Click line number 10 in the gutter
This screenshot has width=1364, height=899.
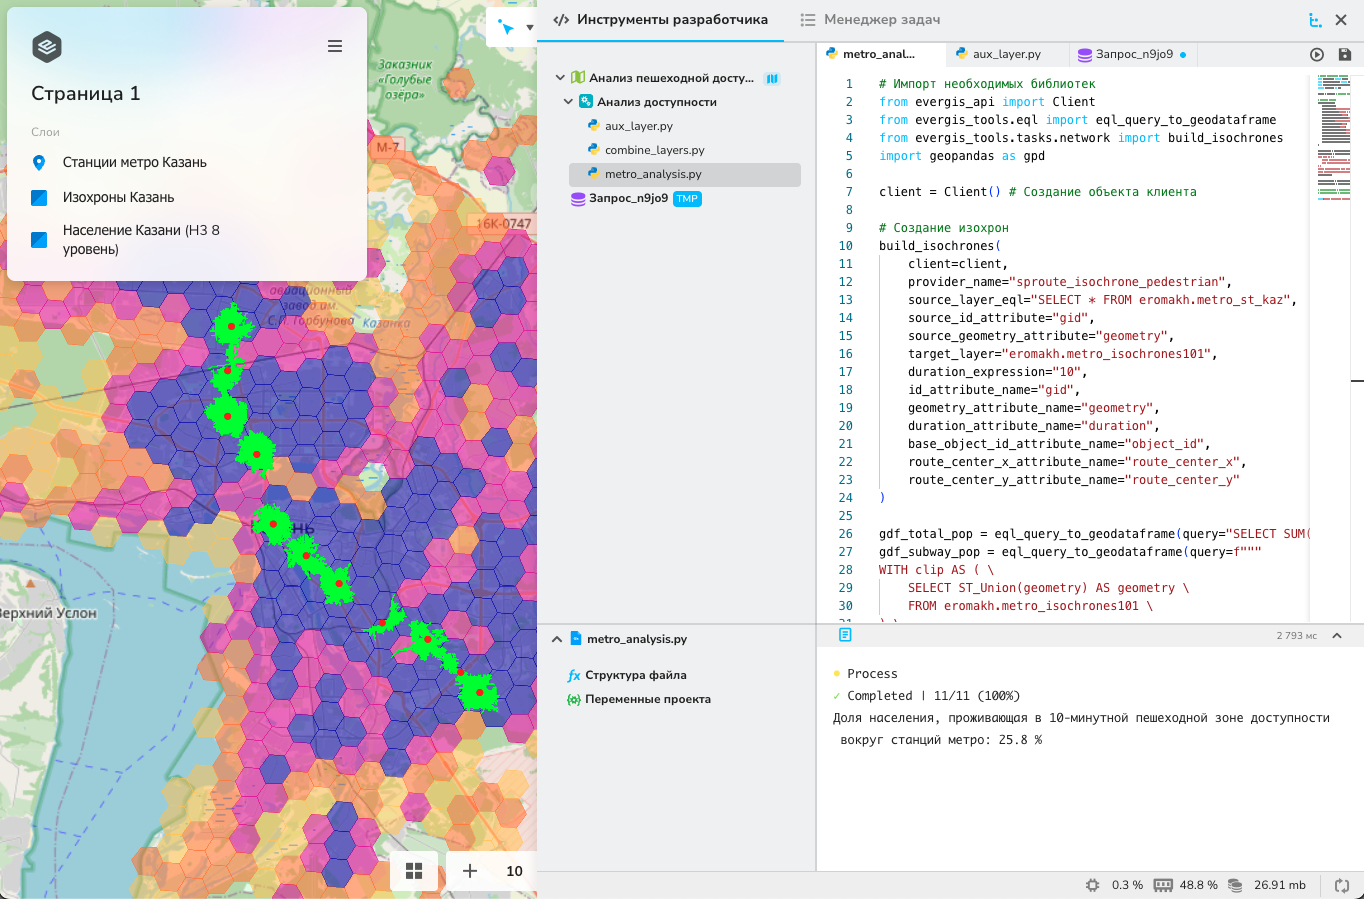tap(846, 246)
